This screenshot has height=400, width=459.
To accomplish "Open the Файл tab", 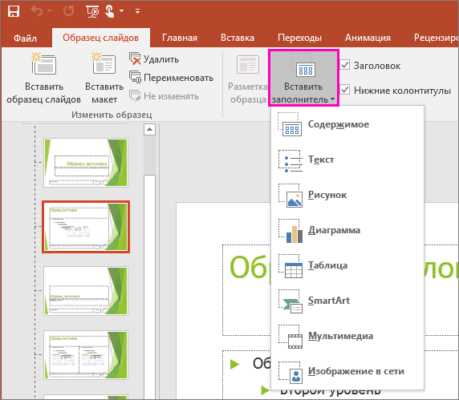I will (25, 38).
